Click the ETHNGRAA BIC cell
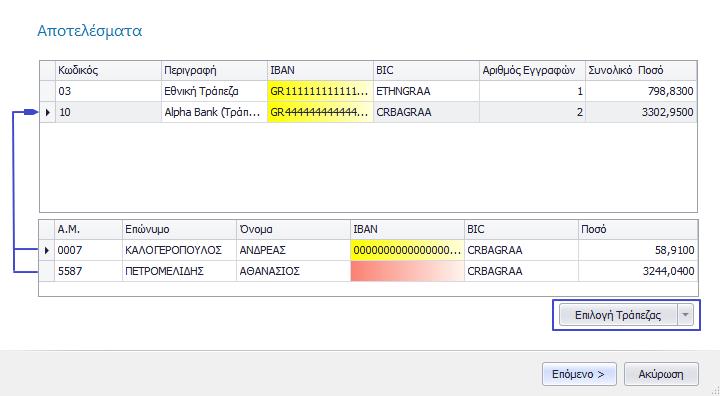 tap(426, 91)
